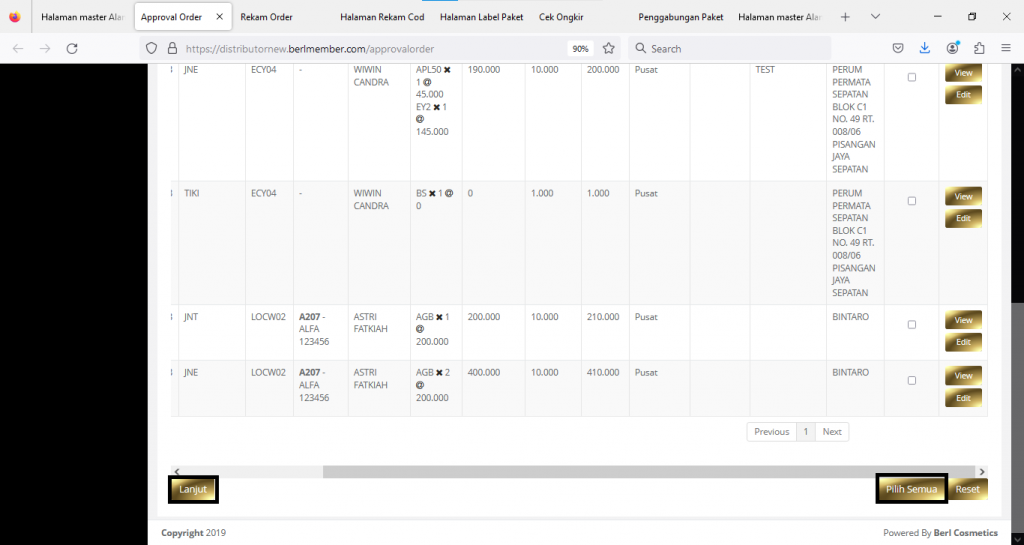Switch to the Cek Ongkir tab
This screenshot has height=545, width=1024.
[561, 17]
